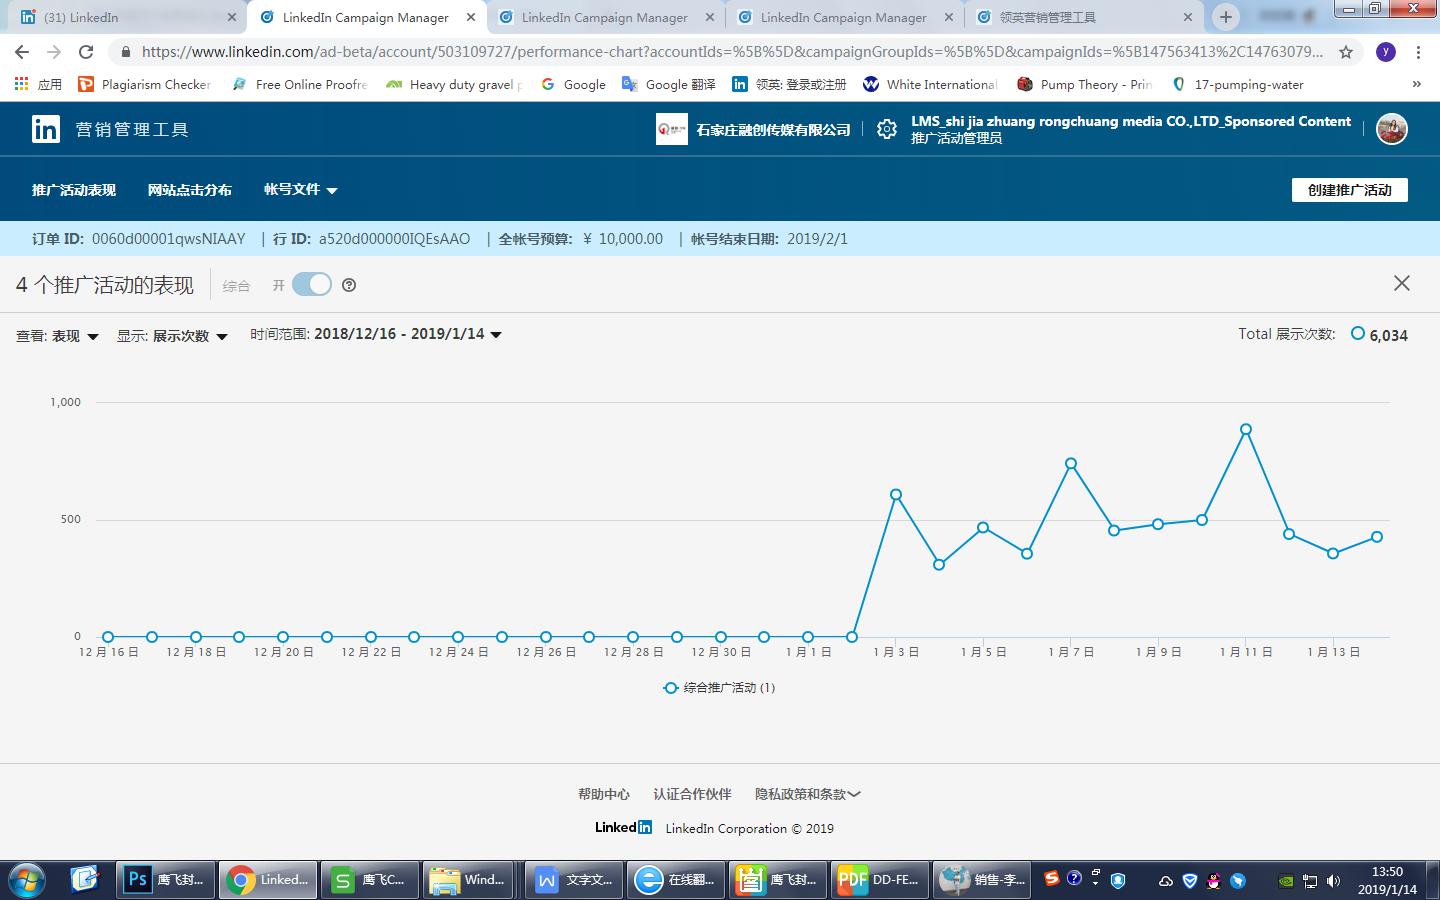Click the LinkedIn logo in header
This screenshot has height=900, width=1440.
(x=46, y=129)
